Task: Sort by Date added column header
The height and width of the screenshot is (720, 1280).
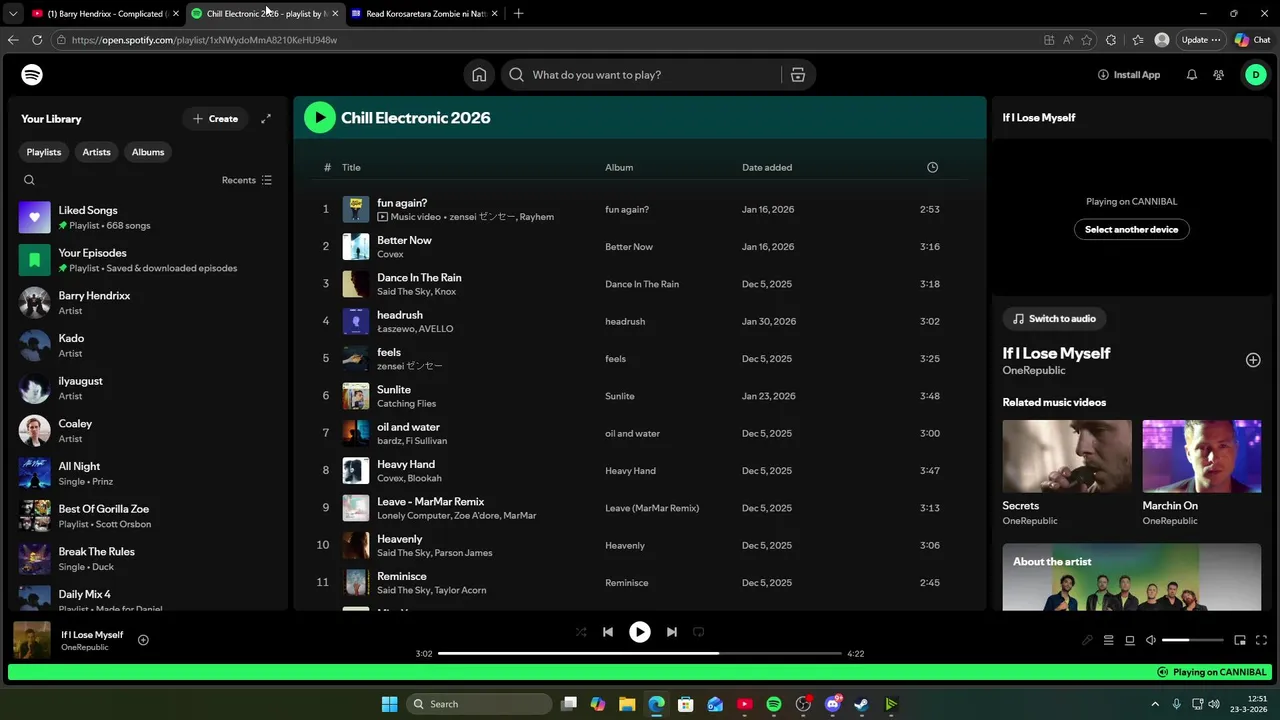Action: point(767,167)
